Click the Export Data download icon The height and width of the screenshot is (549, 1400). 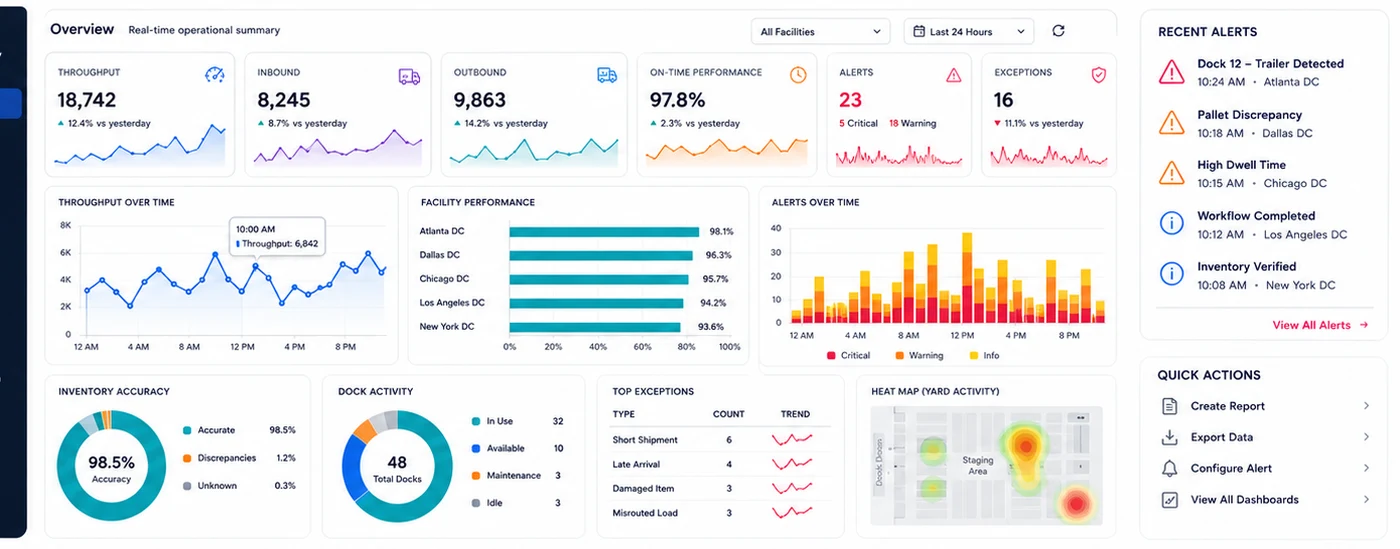click(1169, 437)
